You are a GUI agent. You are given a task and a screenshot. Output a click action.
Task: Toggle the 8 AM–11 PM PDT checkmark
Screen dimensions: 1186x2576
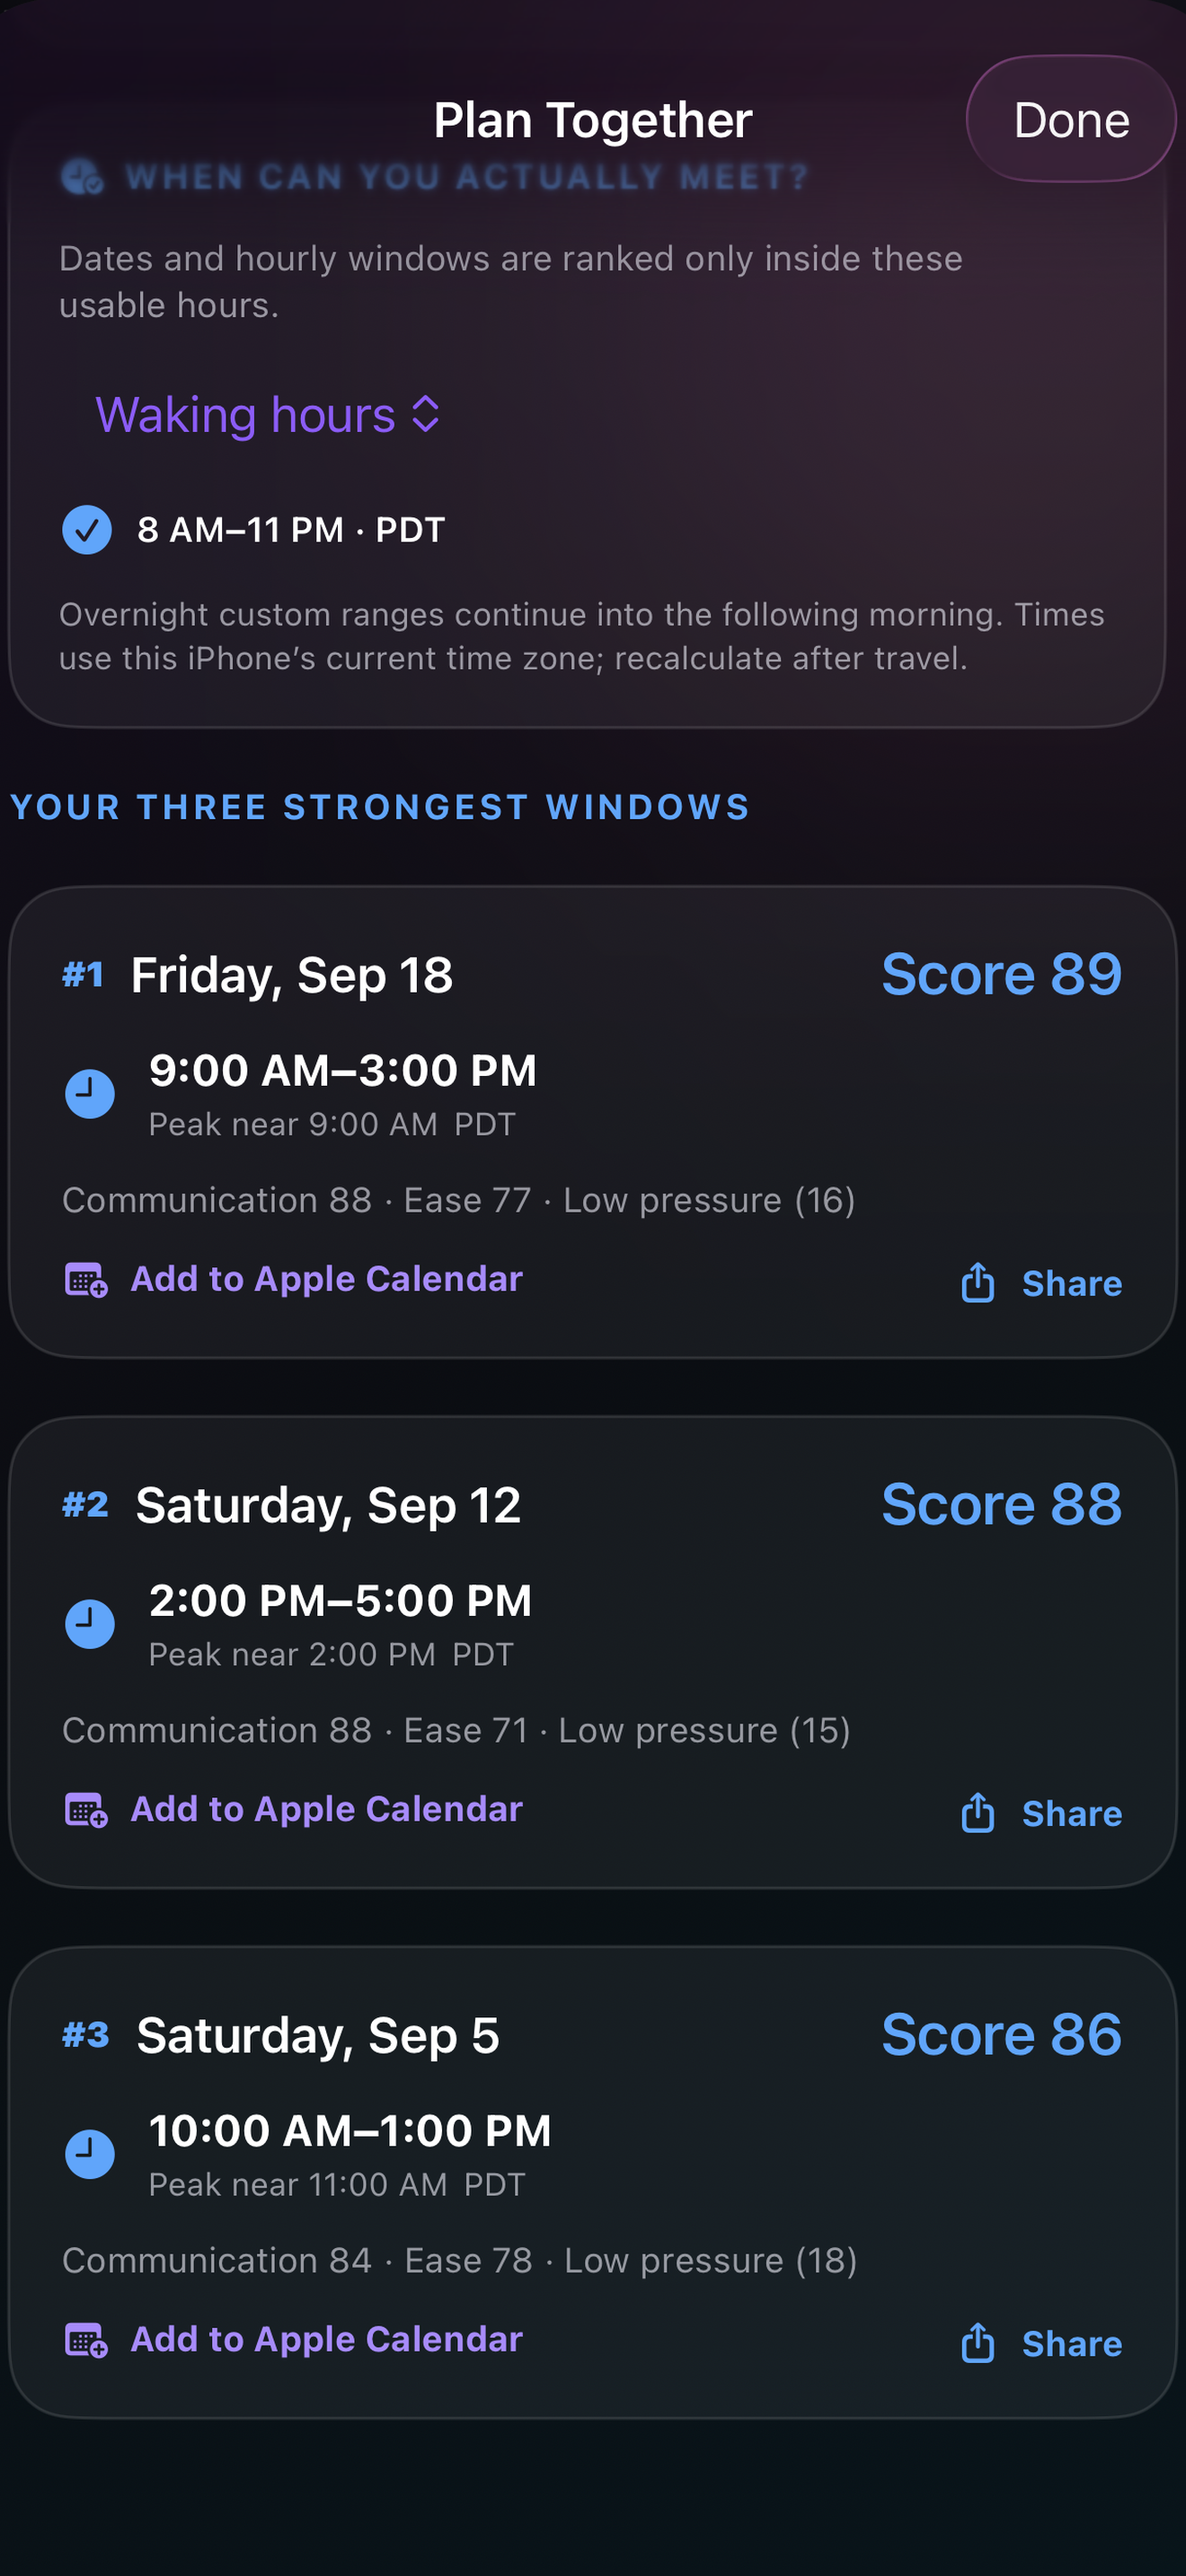point(87,530)
